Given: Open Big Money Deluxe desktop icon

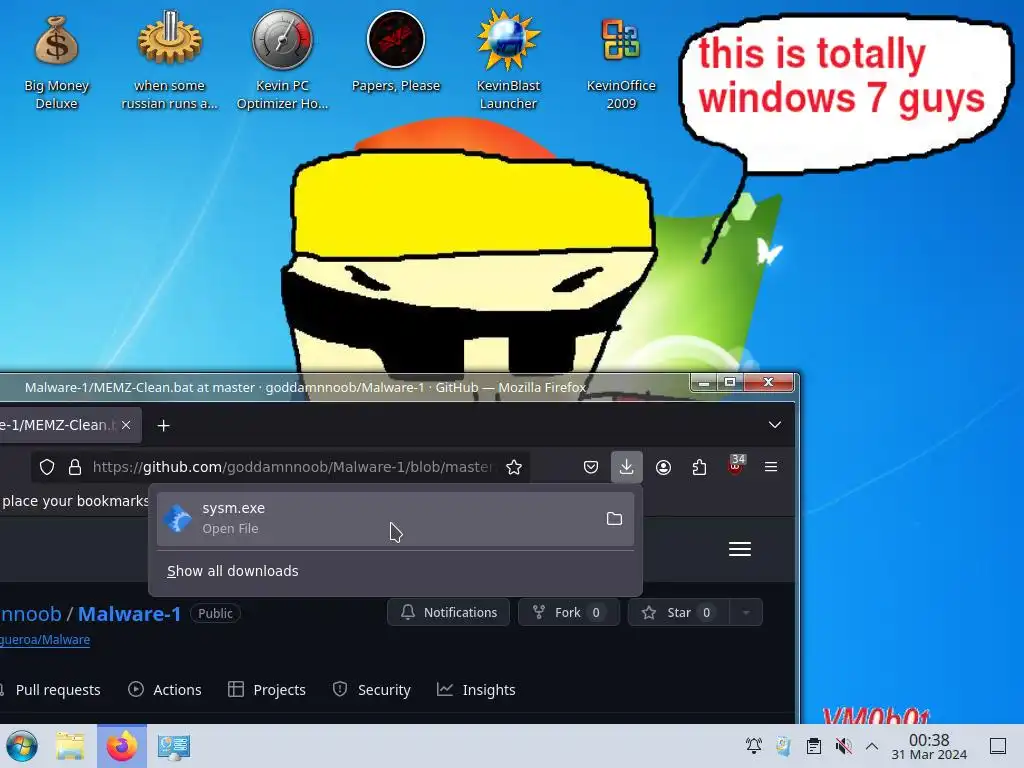Looking at the screenshot, I should point(56,62).
